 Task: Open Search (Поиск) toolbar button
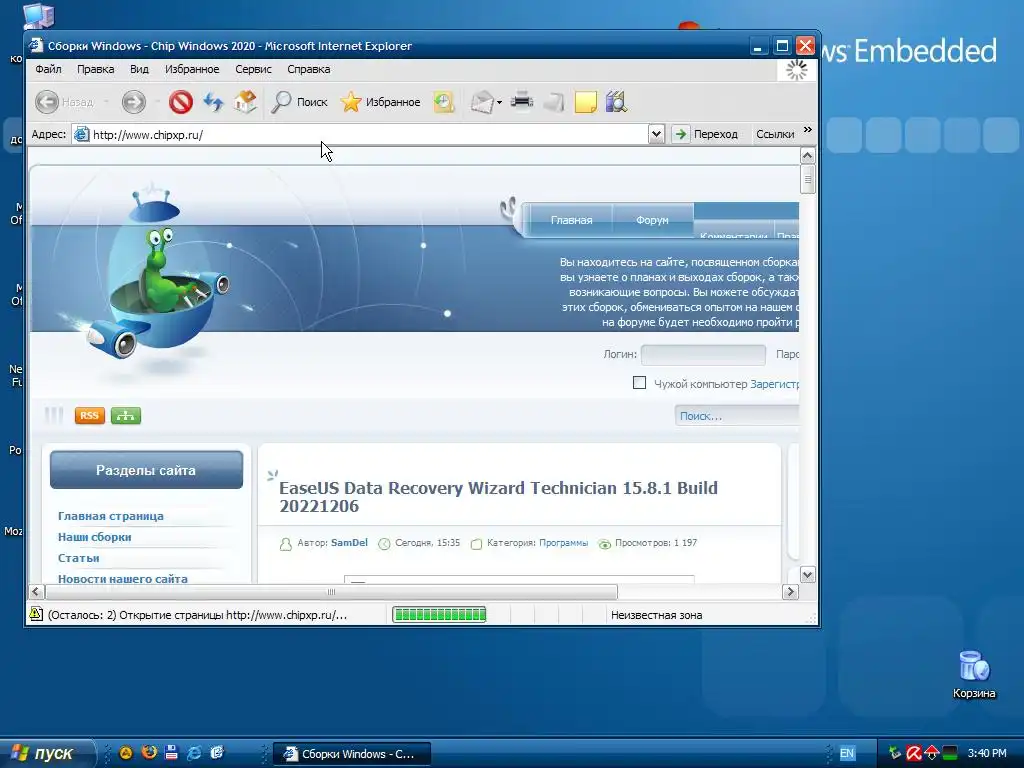click(300, 102)
